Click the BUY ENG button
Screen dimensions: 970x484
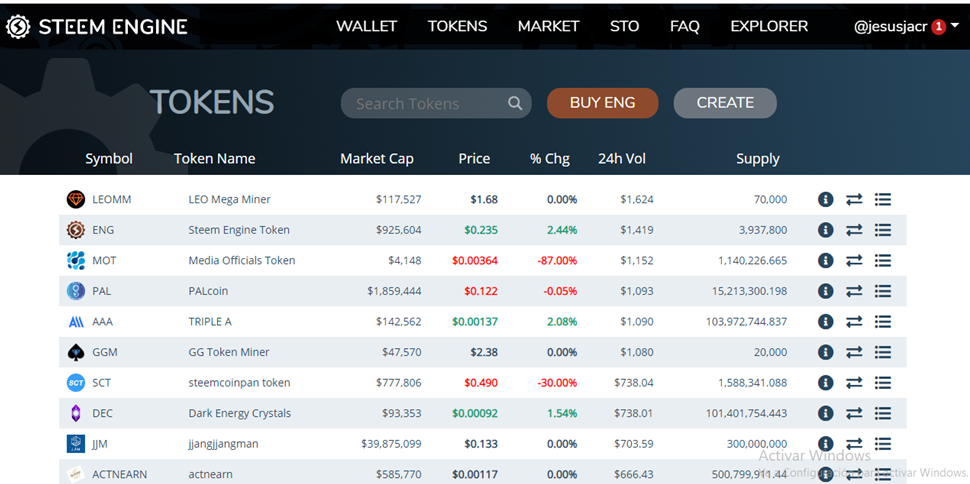pos(603,103)
